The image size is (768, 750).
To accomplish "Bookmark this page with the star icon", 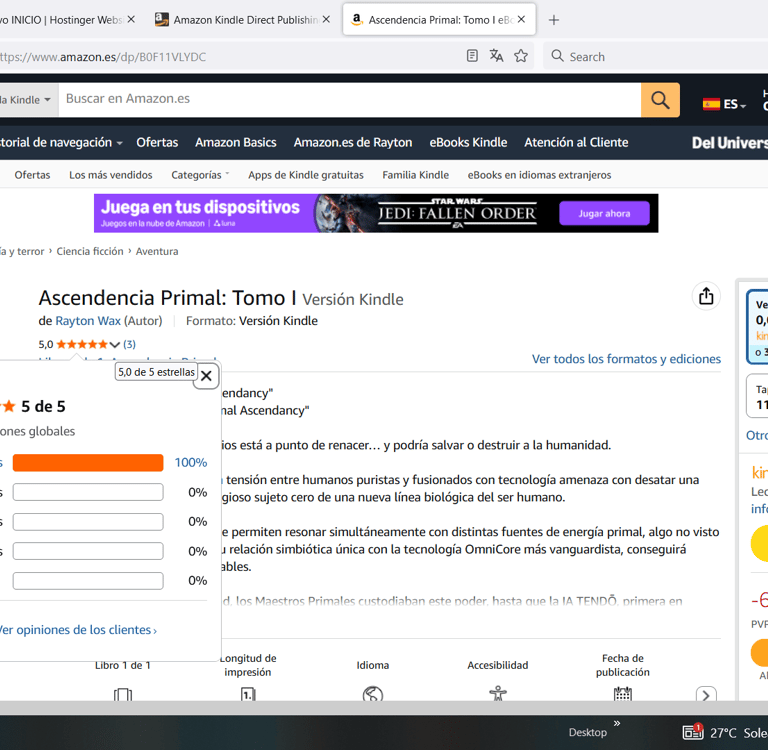I will [521, 56].
